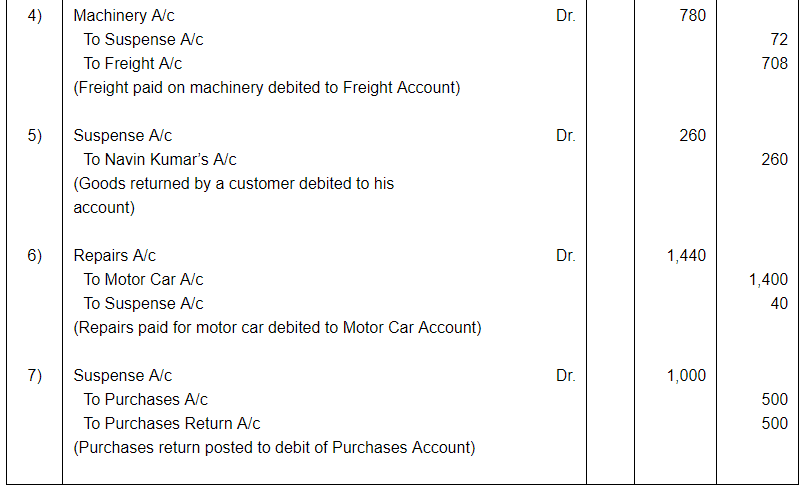Click the credit amount 40
Viewport: 806px width, 492px height.
pyautogui.click(x=779, y=304)
